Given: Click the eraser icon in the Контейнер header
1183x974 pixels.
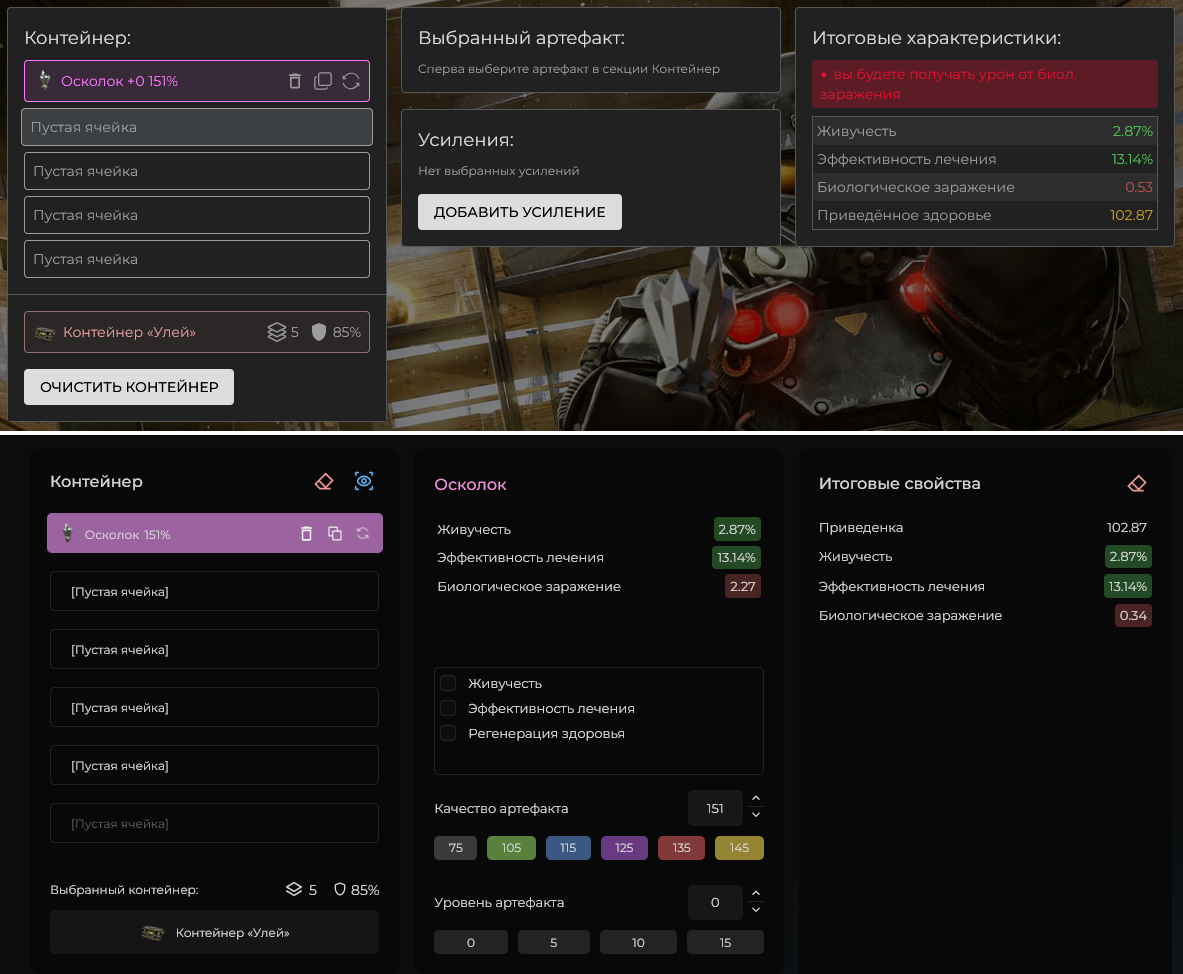Looking at the screenshot, I should (x=323, y=482).
